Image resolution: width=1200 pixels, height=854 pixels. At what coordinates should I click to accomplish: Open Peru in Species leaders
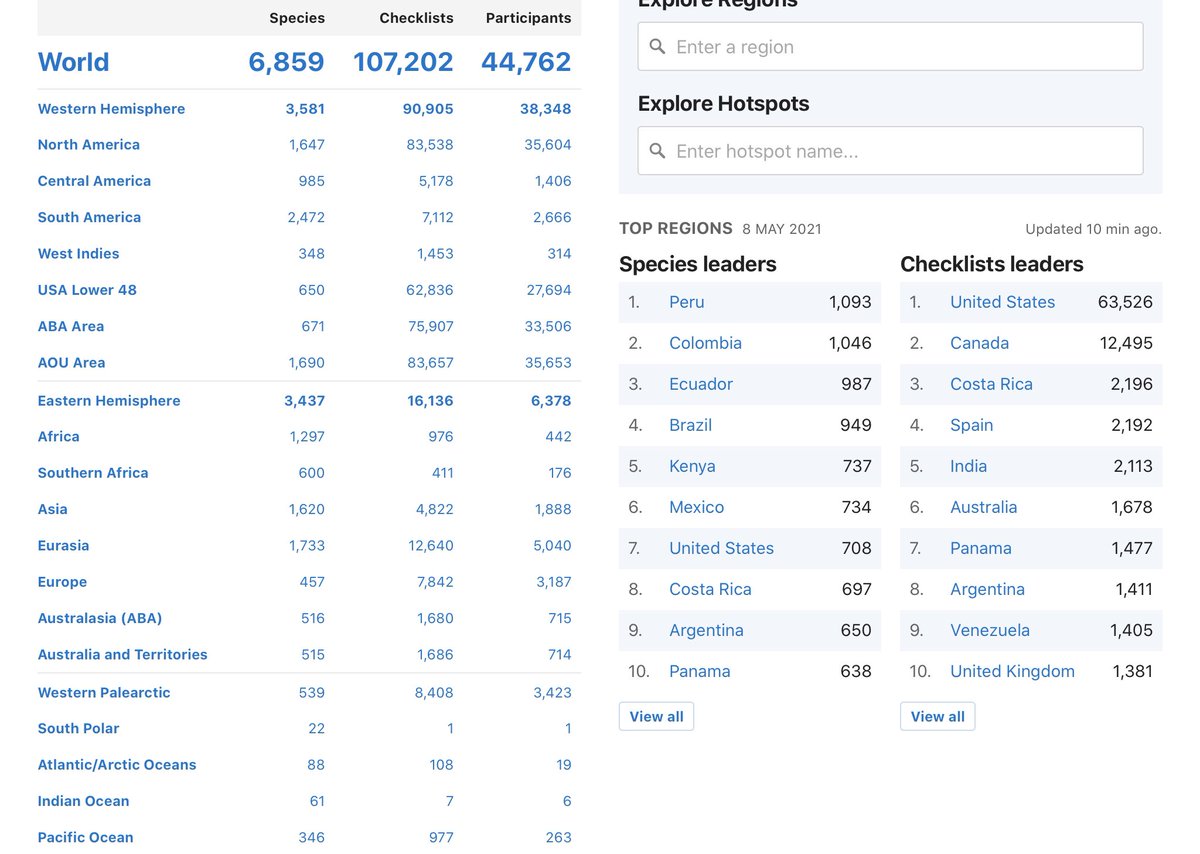tap(687, 302)
